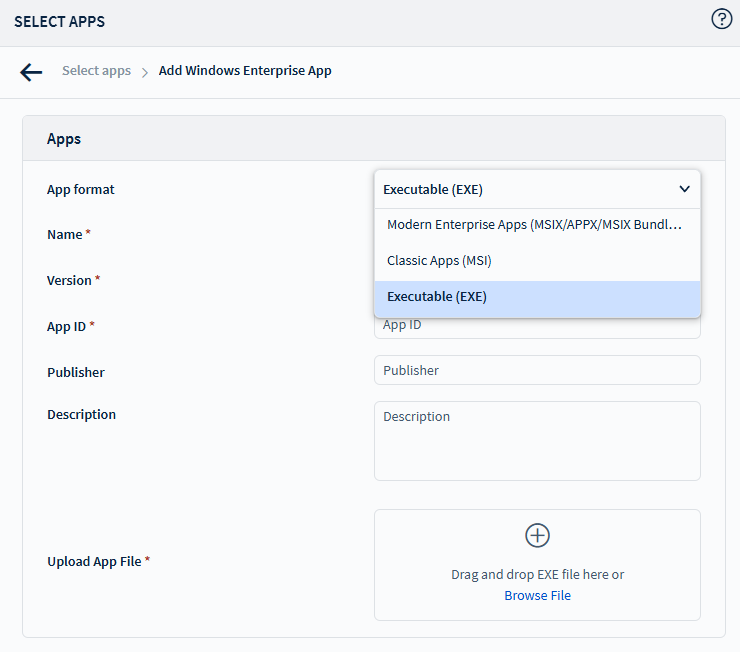Click the Apps section header
This screenshot has height=652, width=740.
64,139
